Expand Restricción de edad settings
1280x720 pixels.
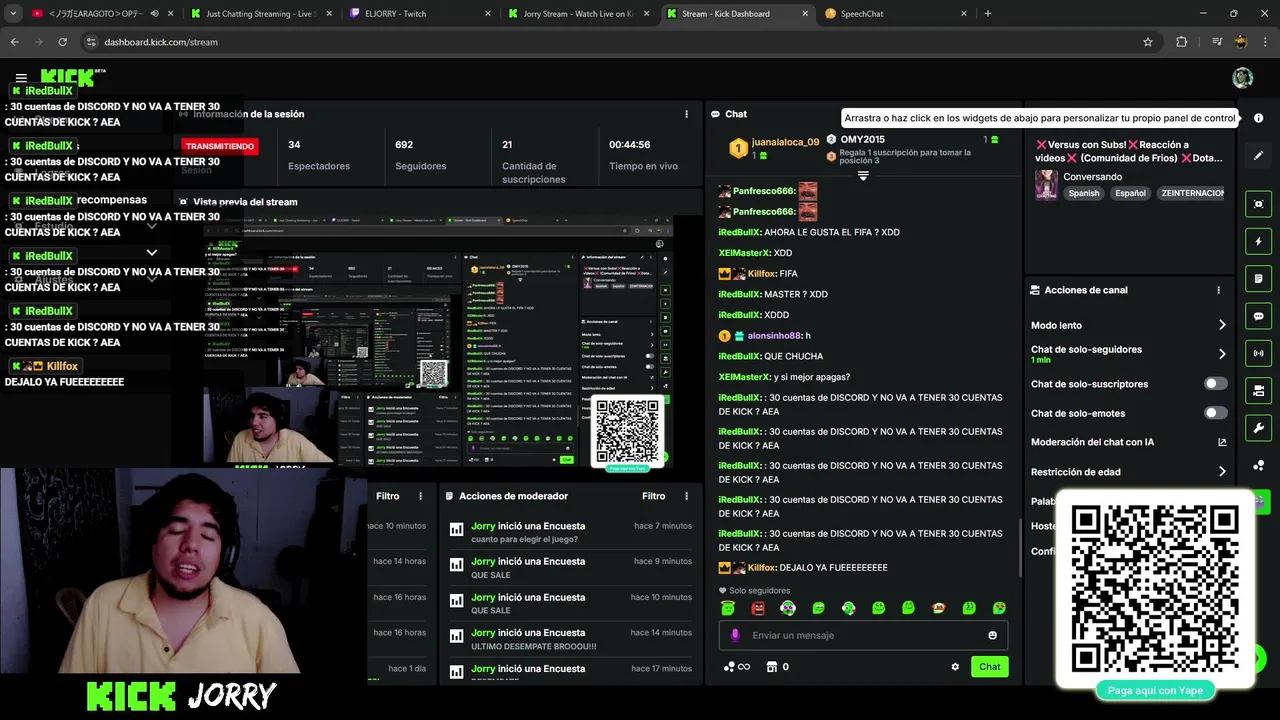(1222, 472)
